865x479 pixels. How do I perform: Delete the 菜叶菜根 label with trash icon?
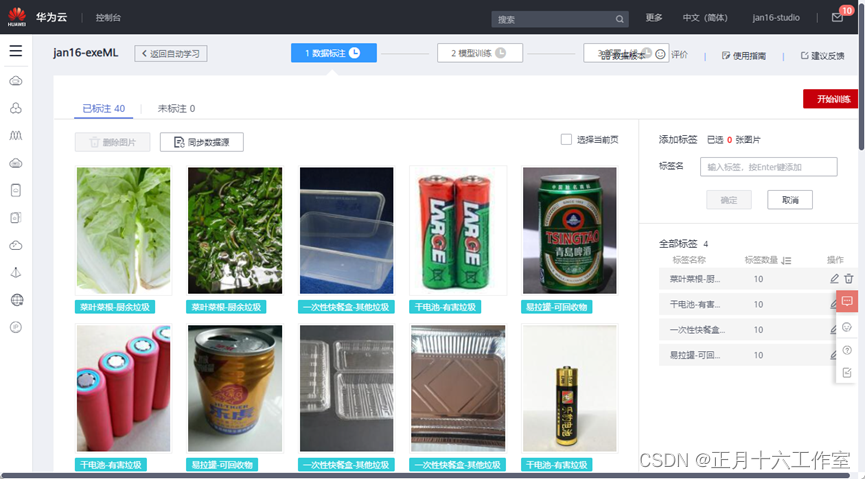(x=849, y=279)
